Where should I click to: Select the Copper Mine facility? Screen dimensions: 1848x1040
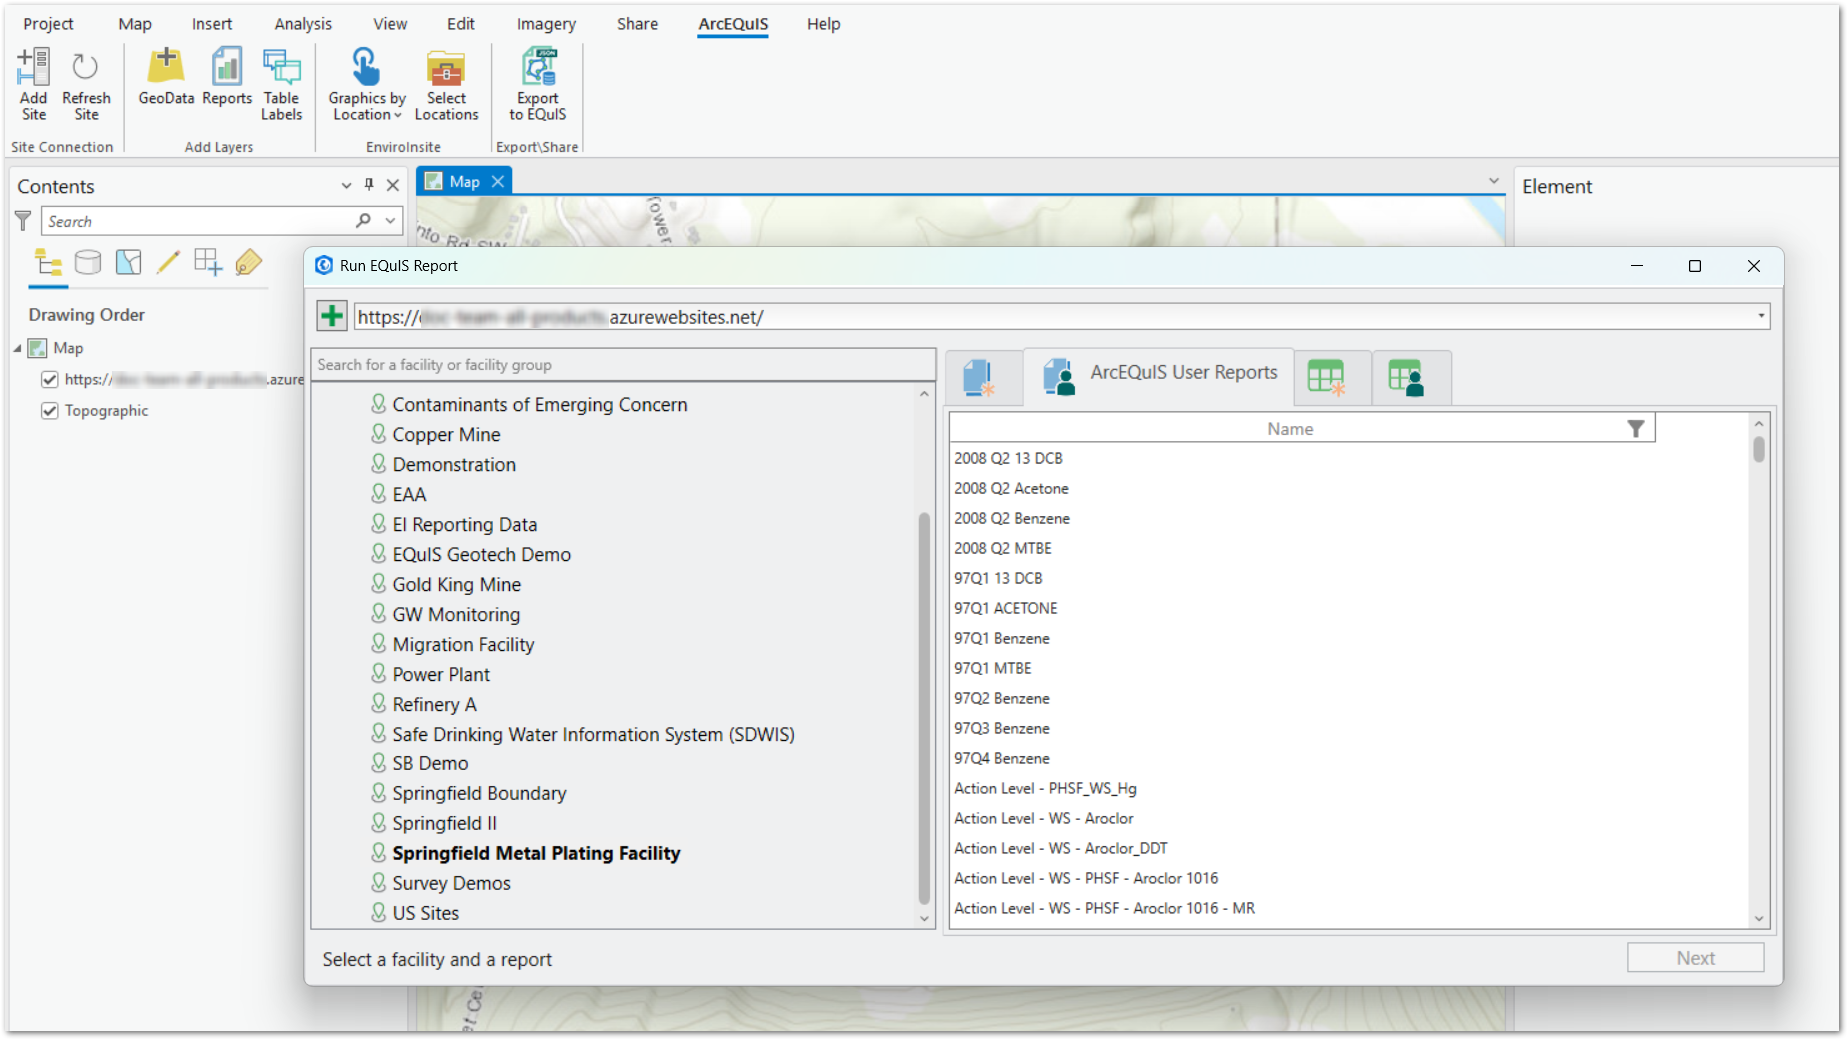point(446,435)
